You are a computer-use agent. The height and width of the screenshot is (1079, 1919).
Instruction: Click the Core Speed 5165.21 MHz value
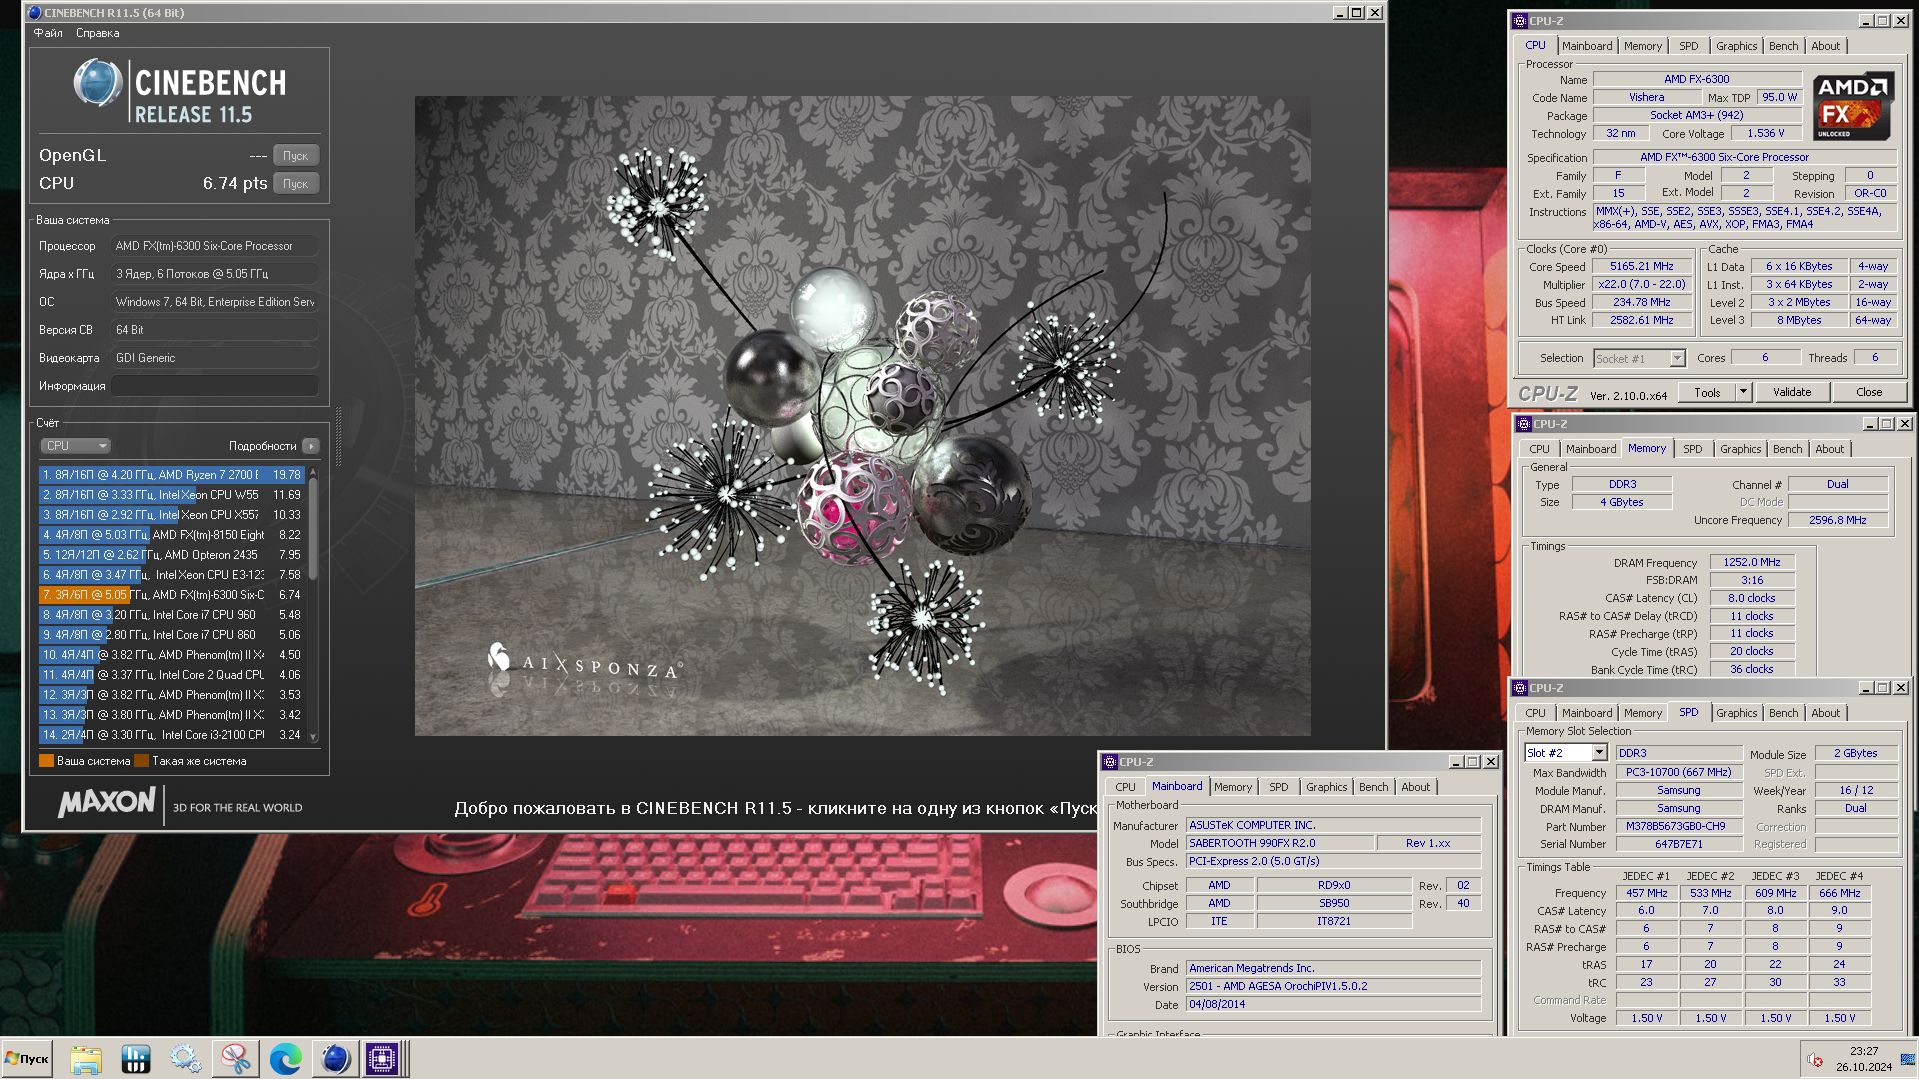1641,266
